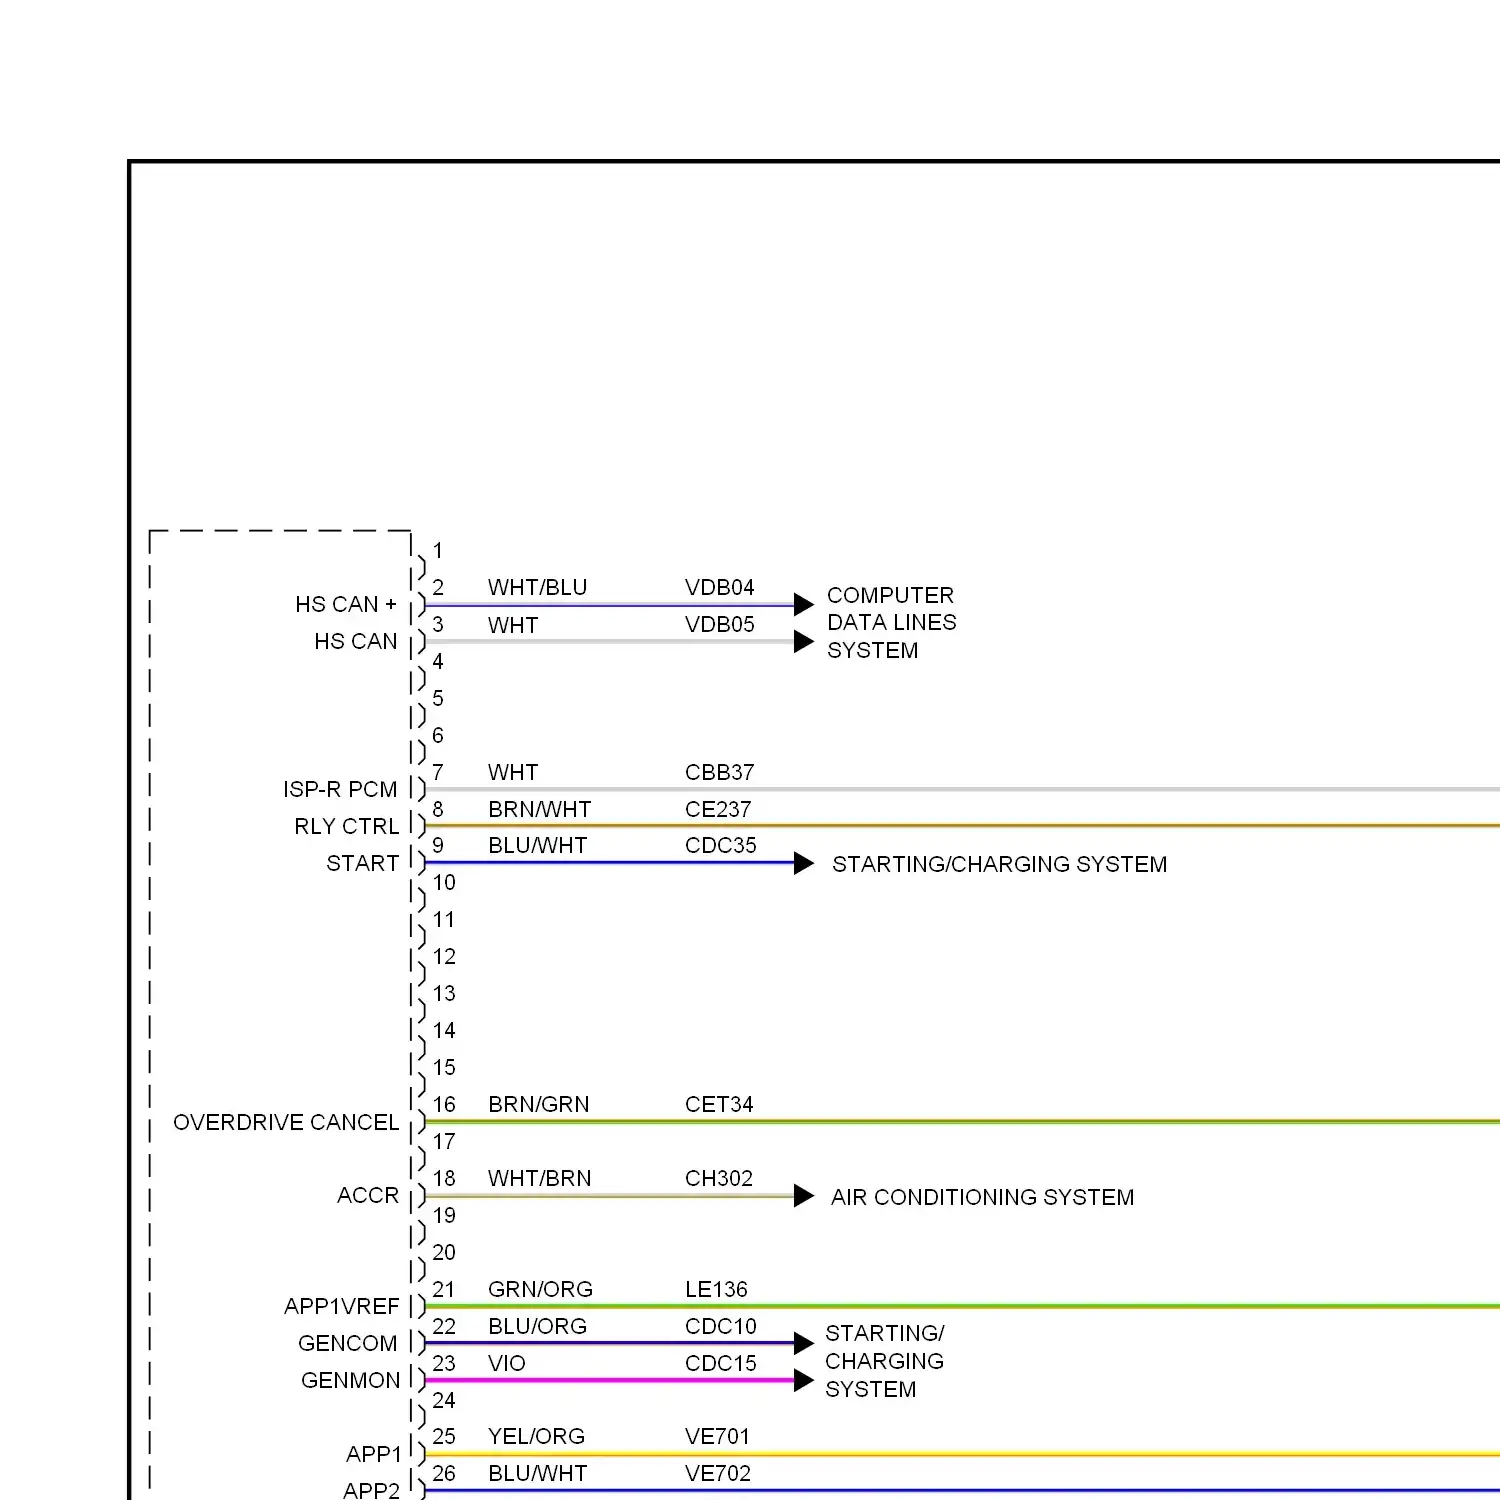The height and width of the screenshot is (1500, 1500).
Task: Select circuit code CDC15
Action: (720, 1363)
